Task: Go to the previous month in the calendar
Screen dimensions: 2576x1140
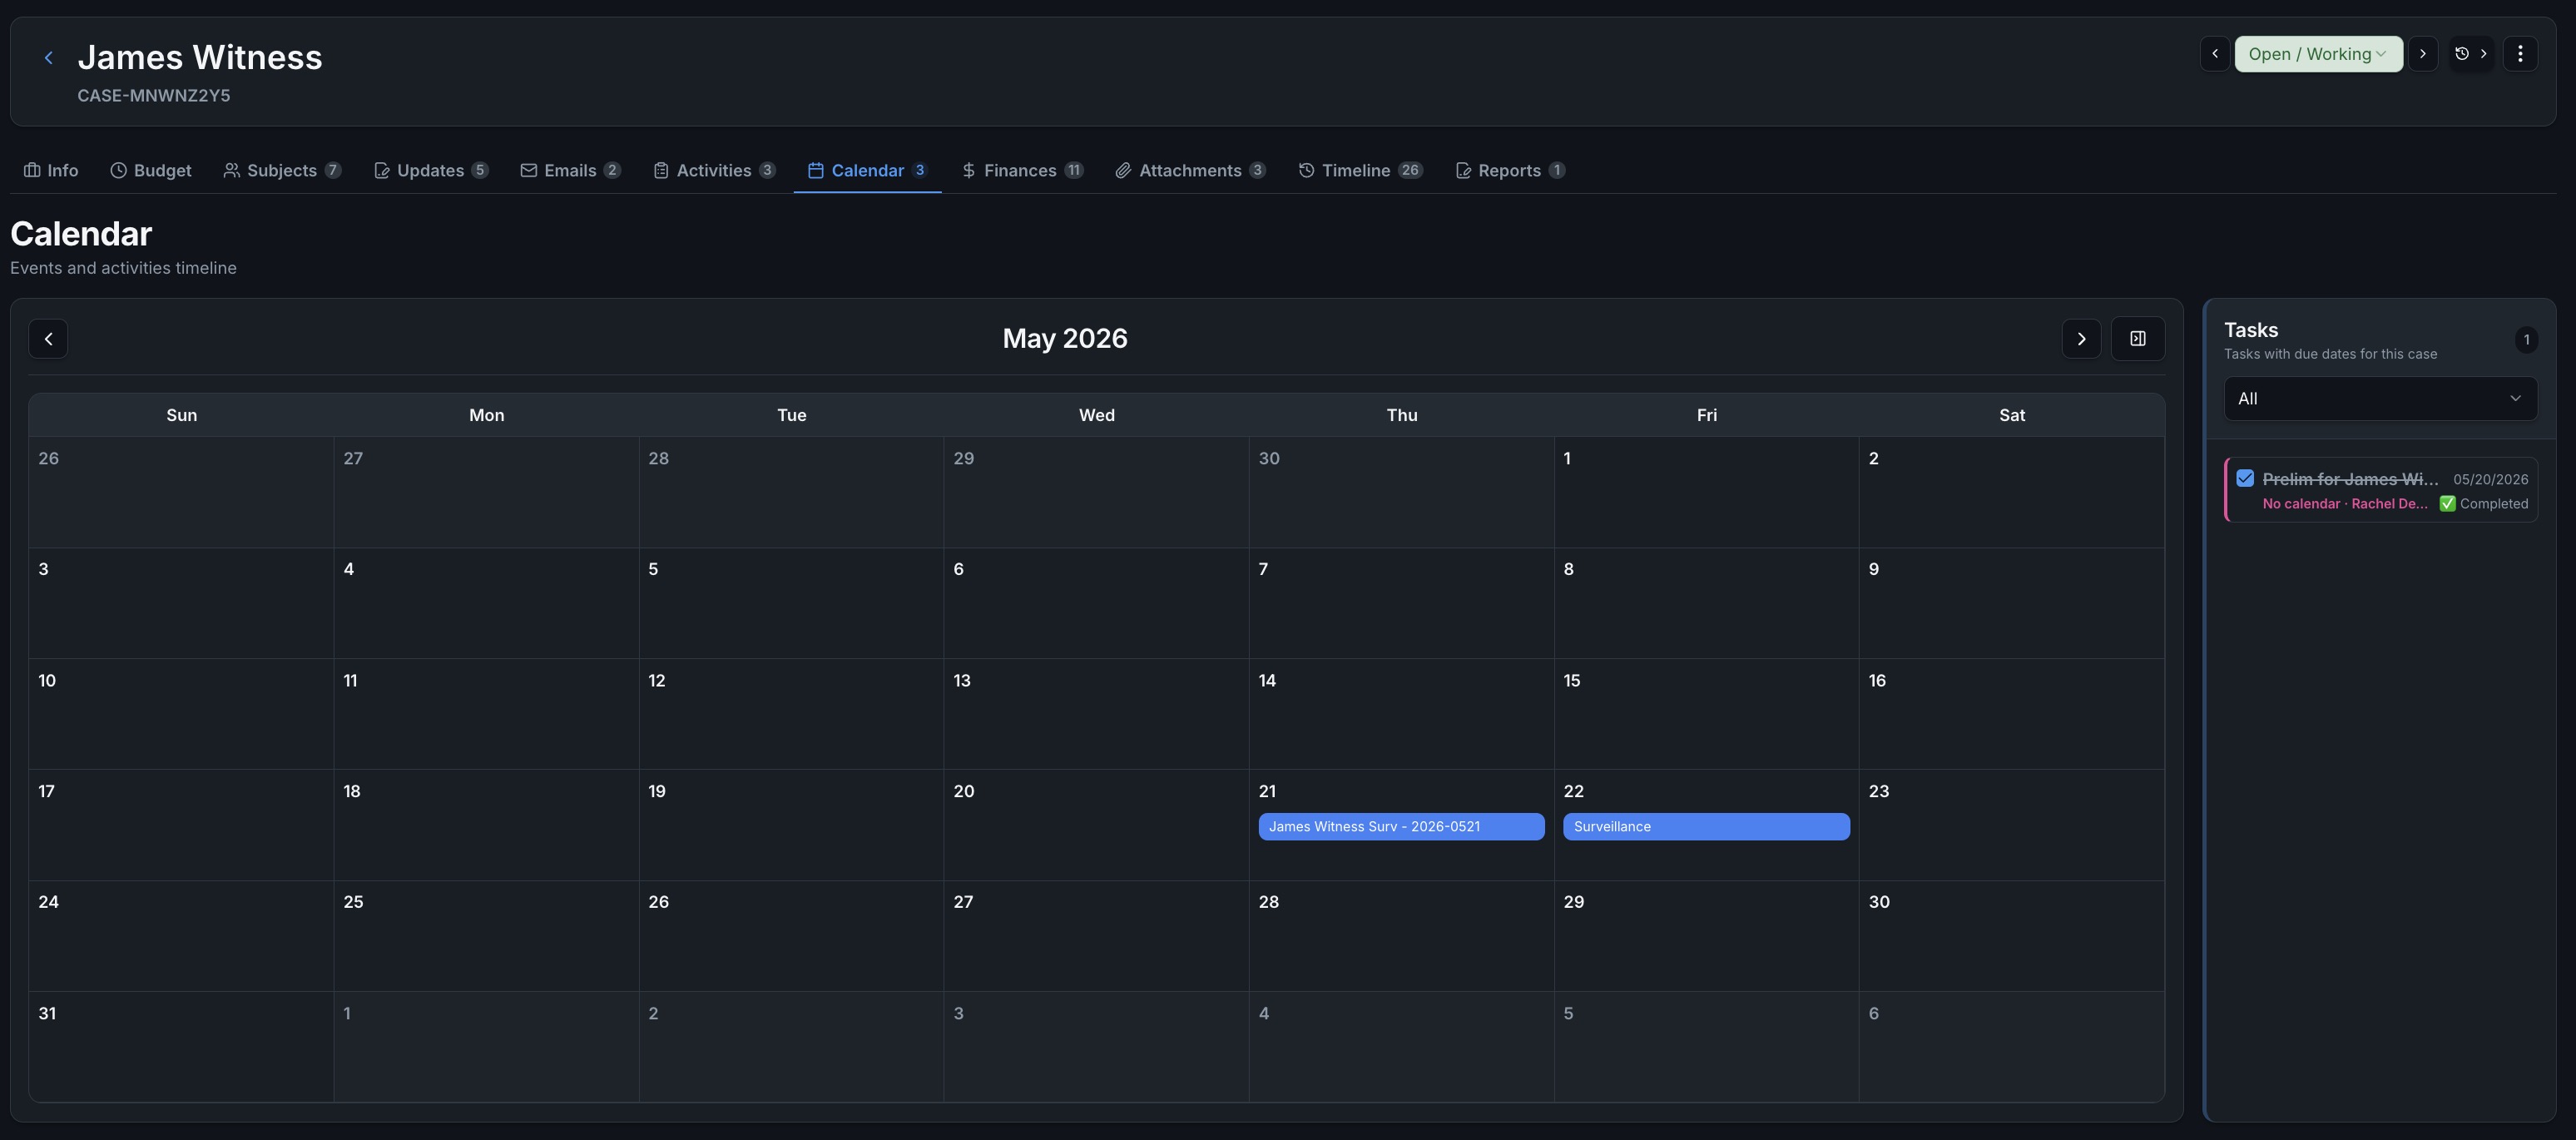Action: click(x=48, y=339)
